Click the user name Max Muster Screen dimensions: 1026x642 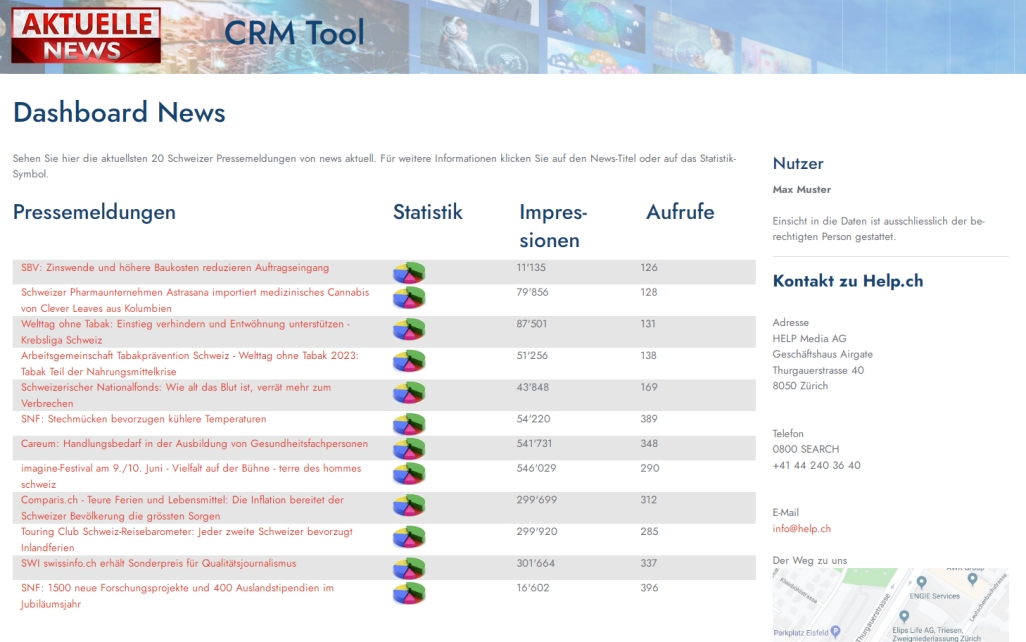[x=802, y=190]
